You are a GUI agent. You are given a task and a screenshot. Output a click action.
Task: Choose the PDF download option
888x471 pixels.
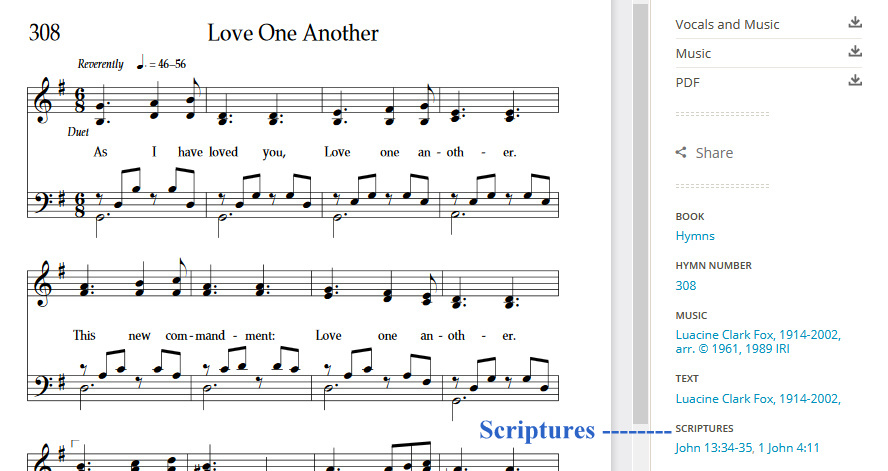688,82
